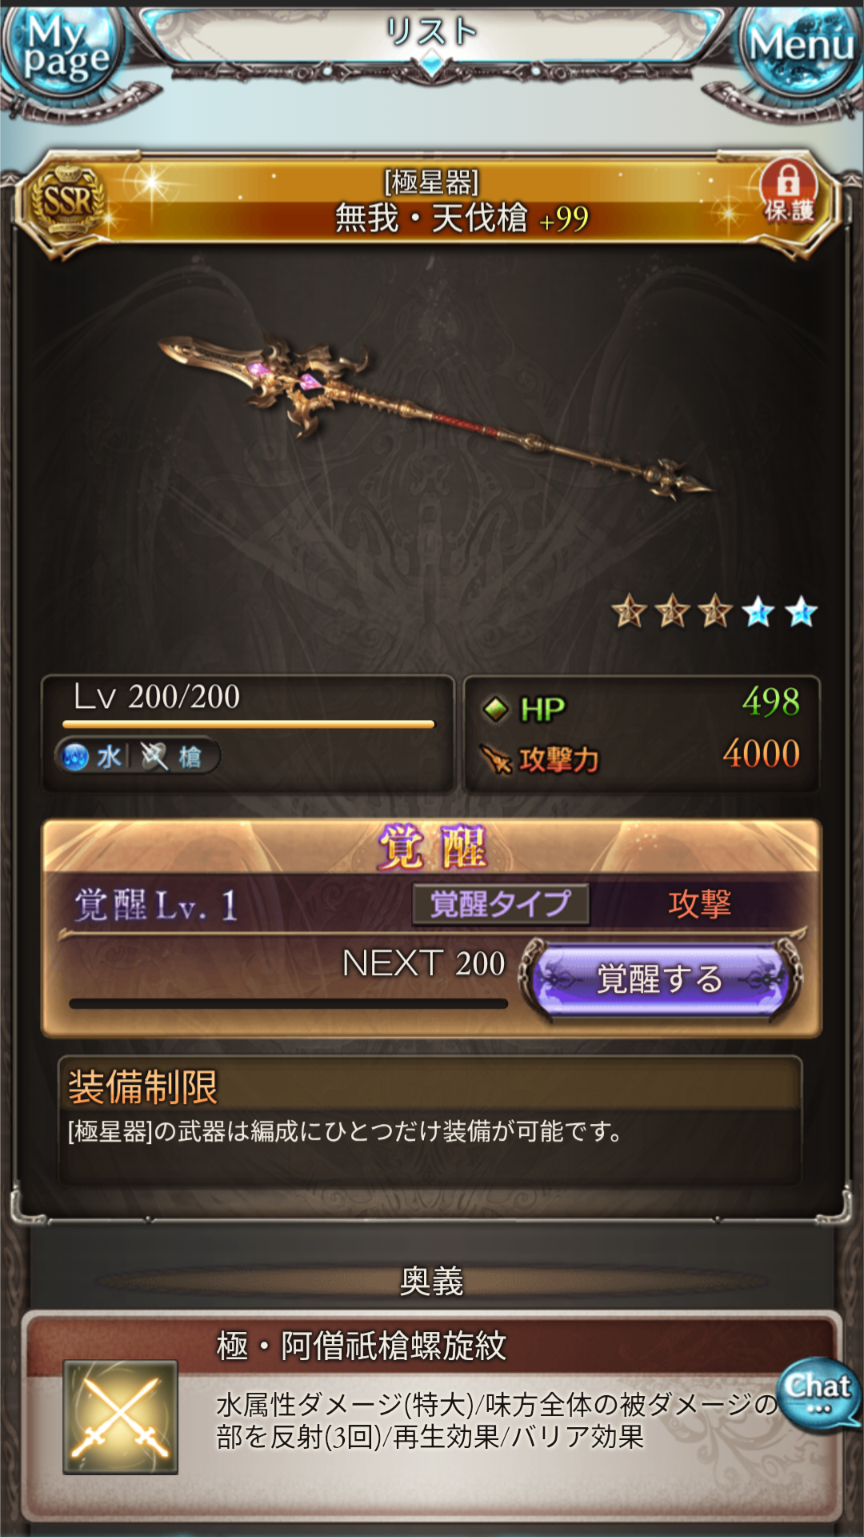Open the Chat bubble

pos(819,1393)
